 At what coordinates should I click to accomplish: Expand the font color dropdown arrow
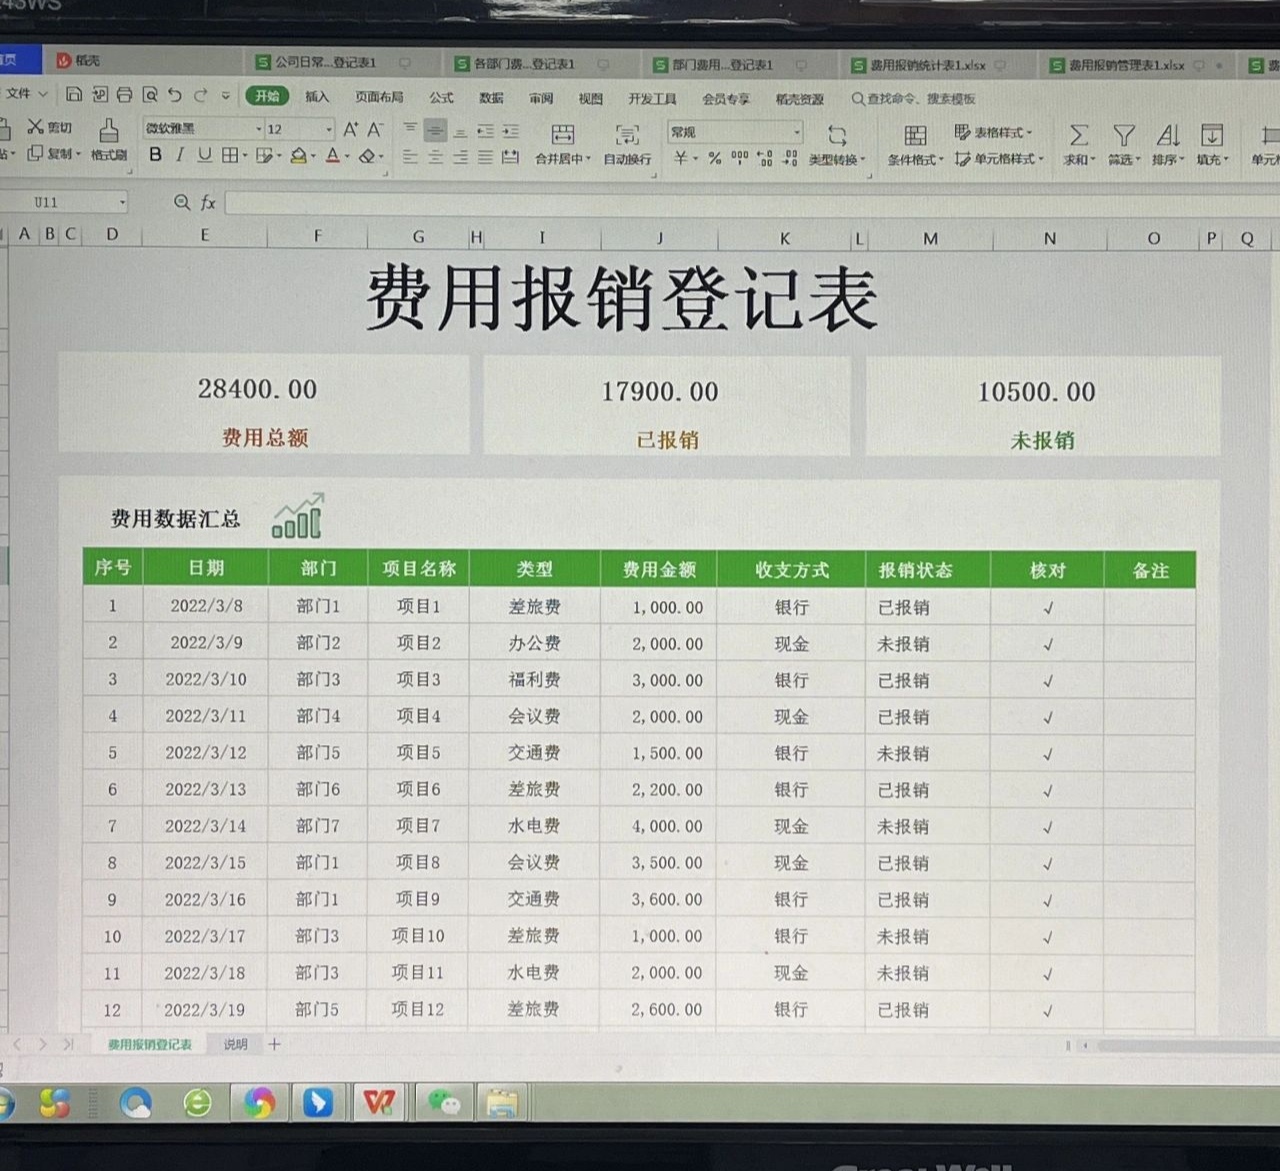pos(346,156)
